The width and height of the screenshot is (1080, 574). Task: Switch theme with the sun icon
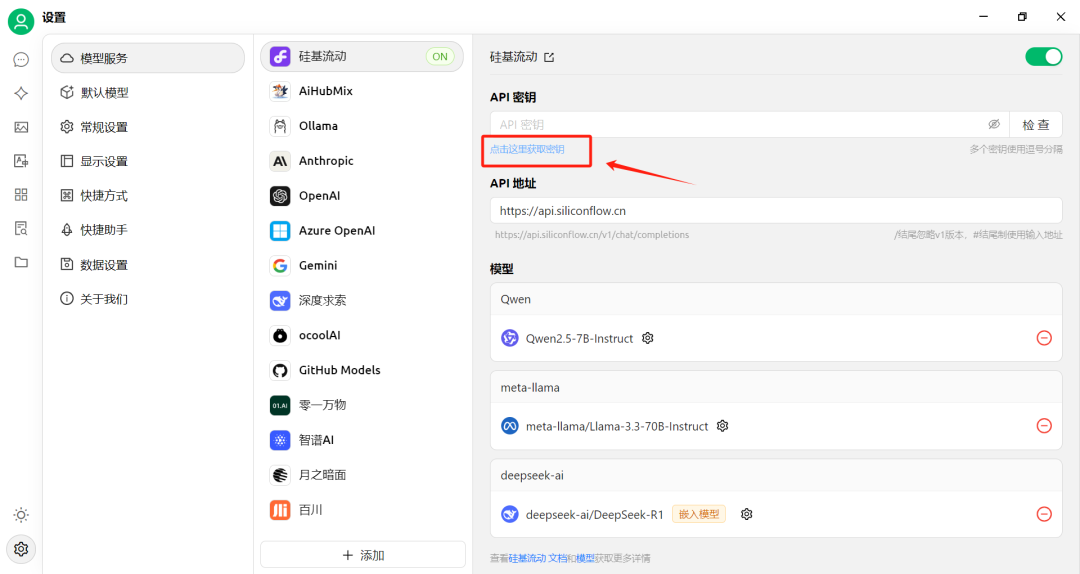coord(21,515)
